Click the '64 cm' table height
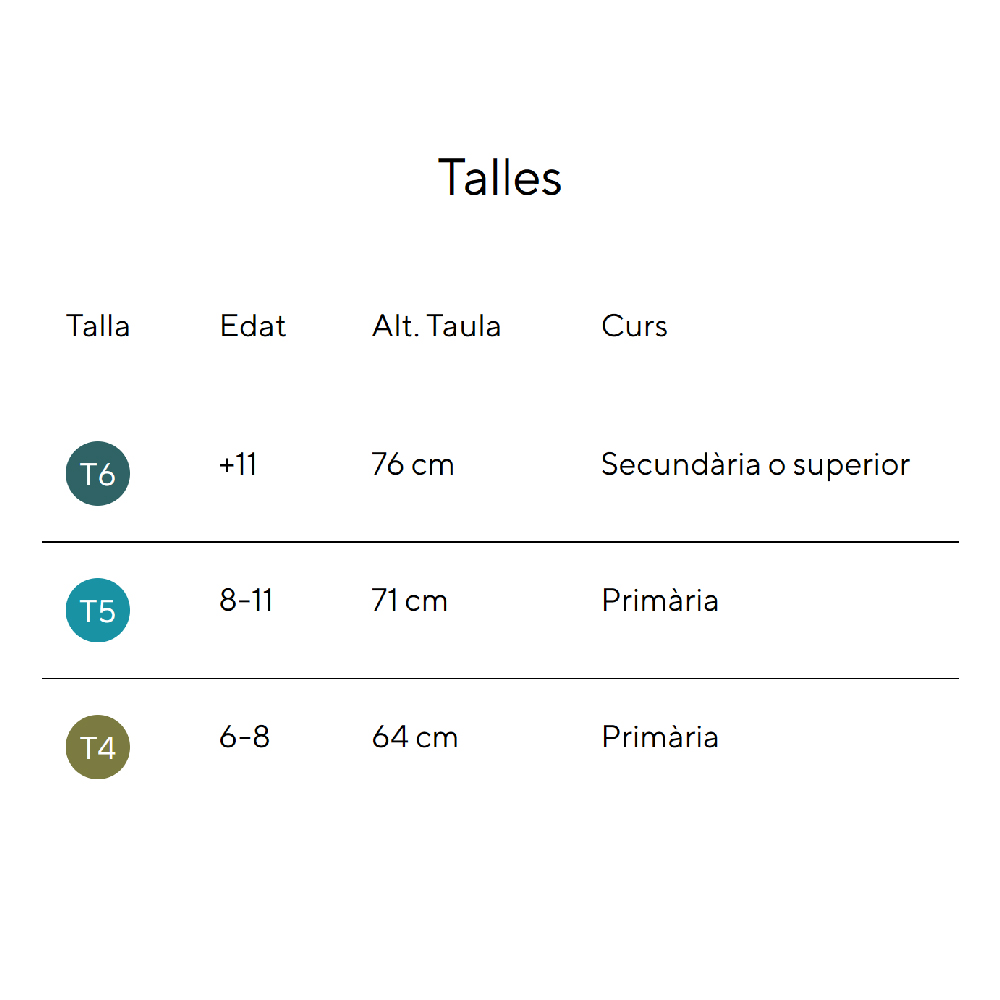The height and width of the screenshot is (1000, 1000). (x=414, y=738)
